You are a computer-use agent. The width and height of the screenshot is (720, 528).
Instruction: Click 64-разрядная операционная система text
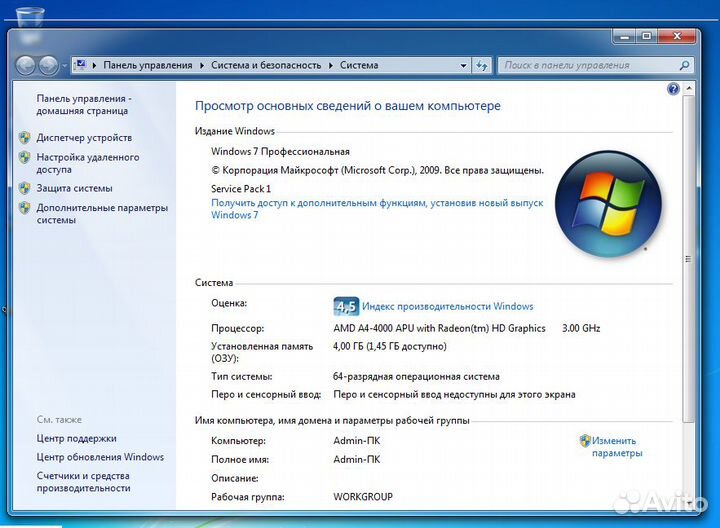pos(416,376)
